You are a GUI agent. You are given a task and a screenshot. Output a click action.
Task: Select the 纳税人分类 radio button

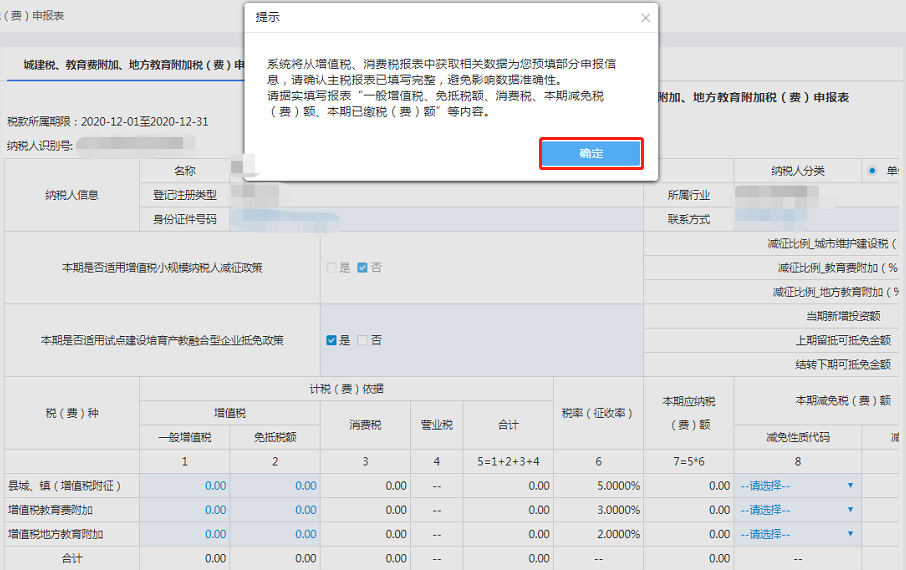873,171
